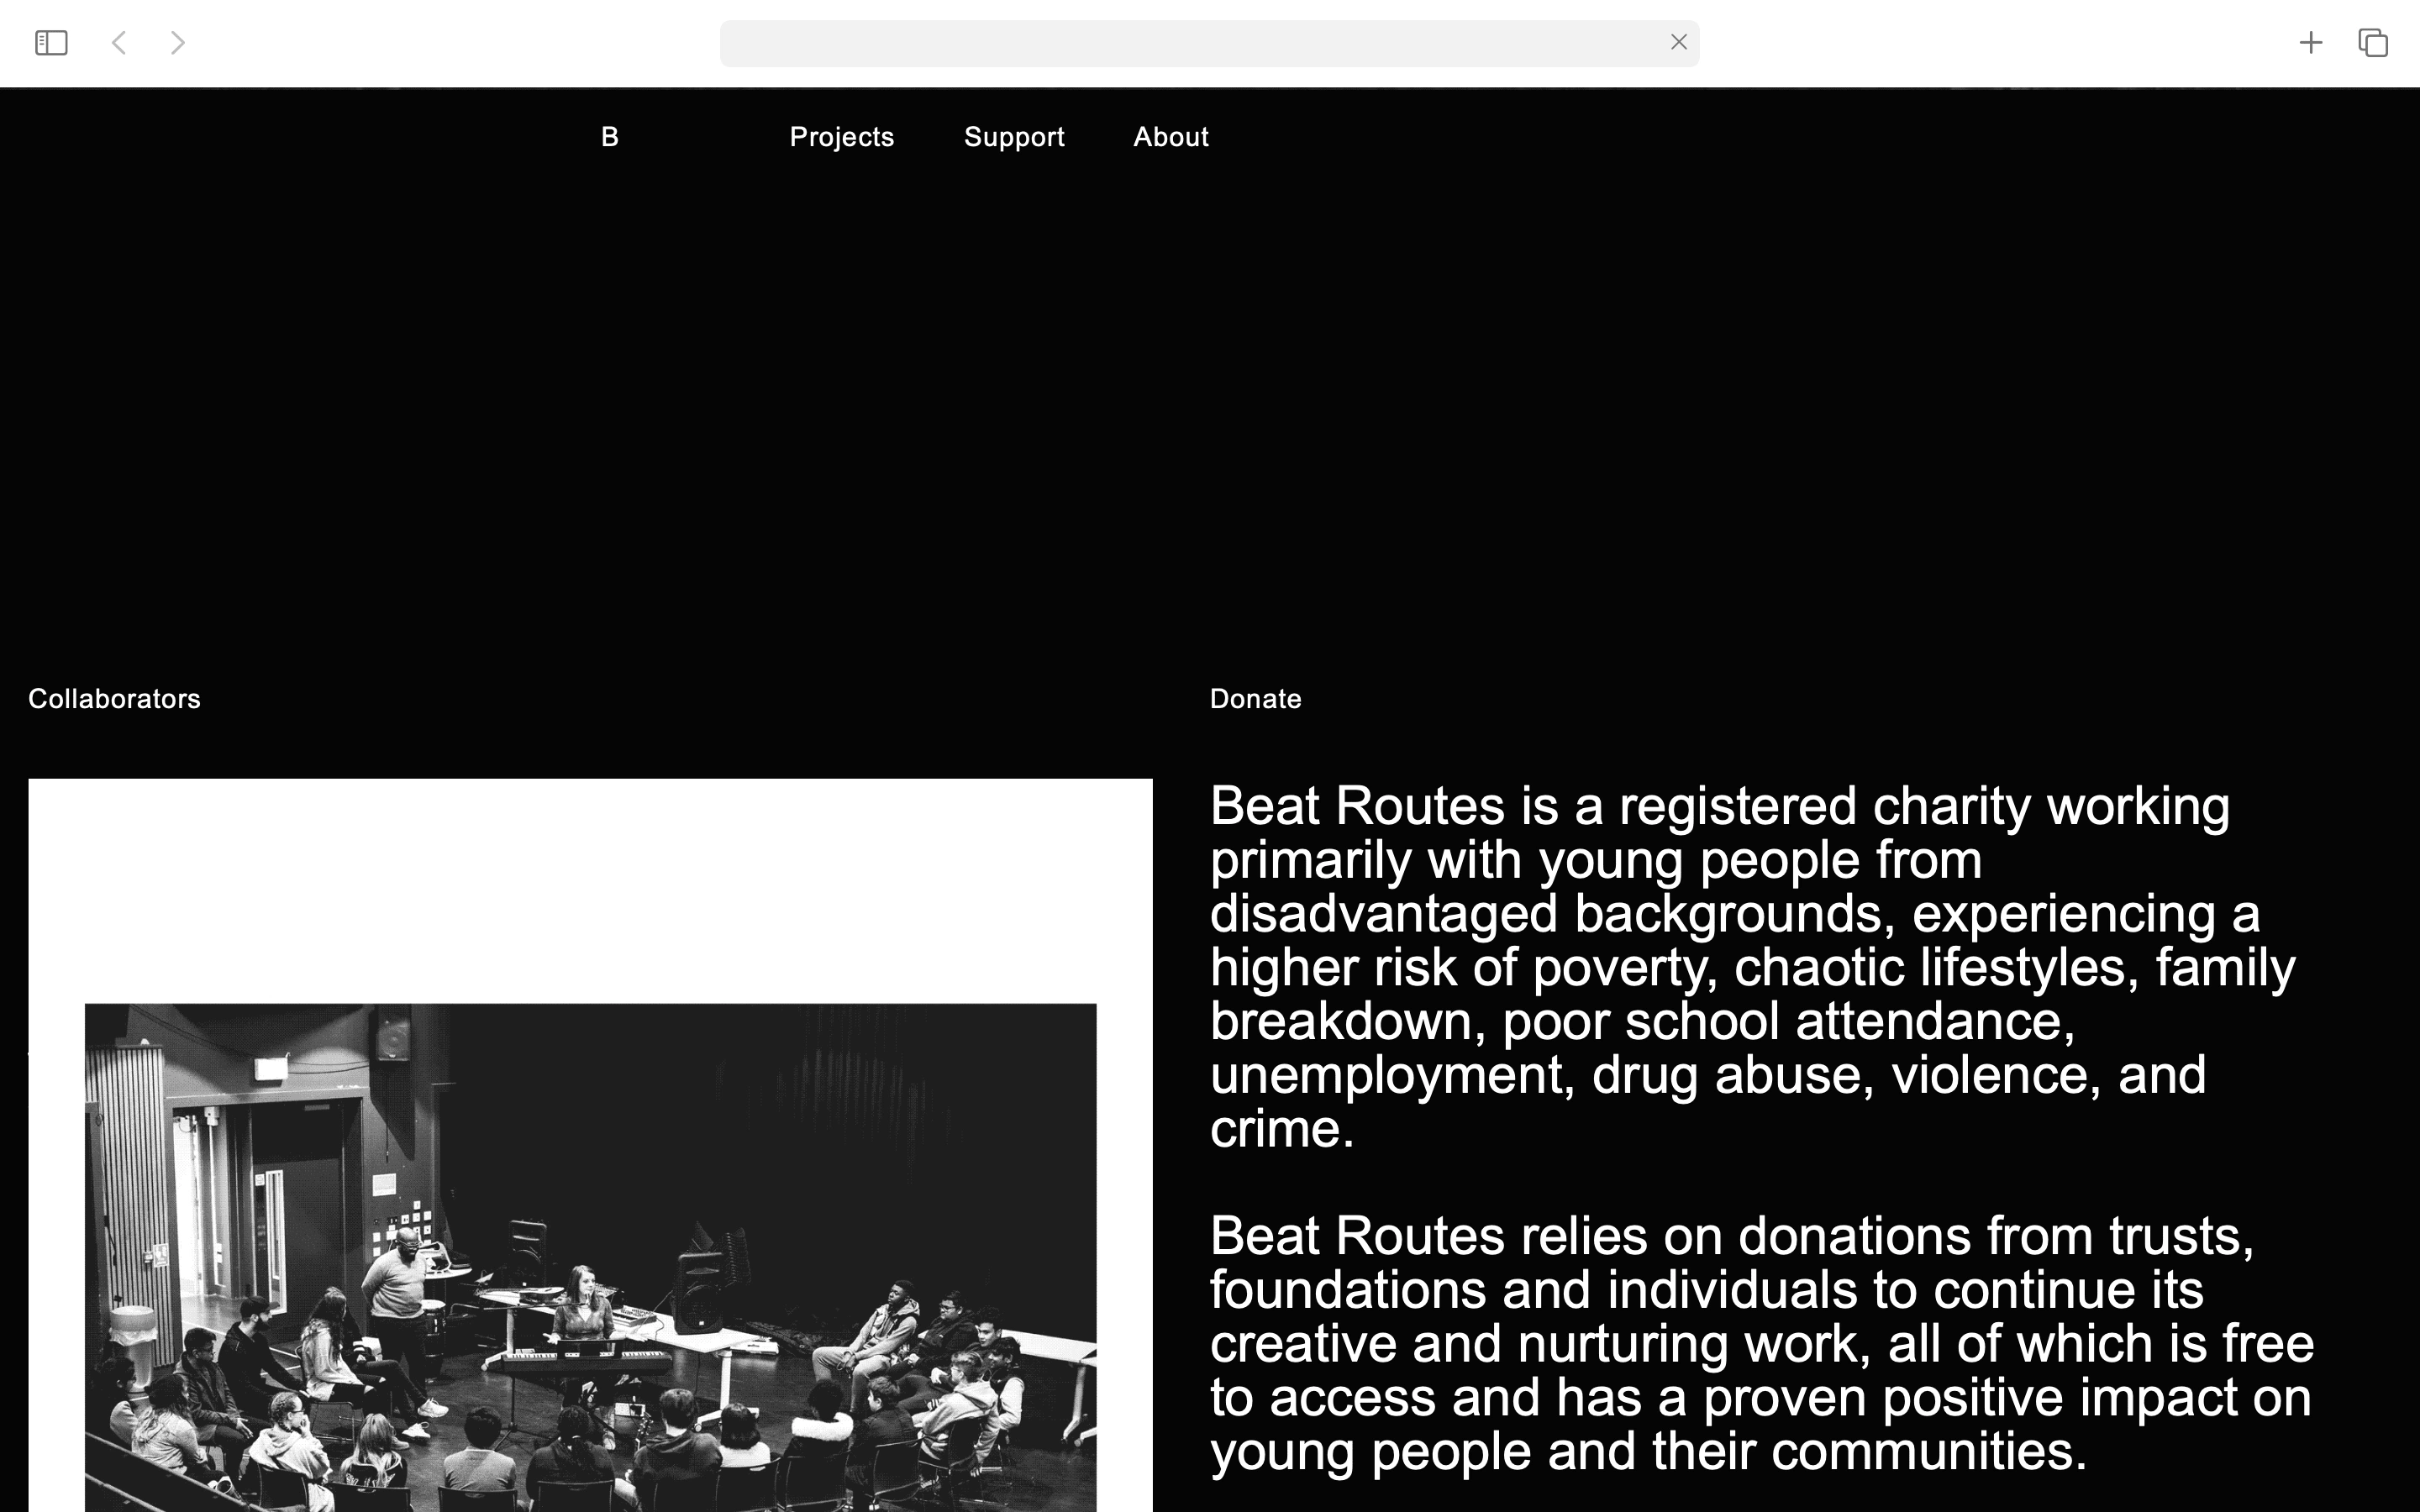Click the close search bar X icon
Viewport: 2420px width, 1512px height.
click(1678, 42)
